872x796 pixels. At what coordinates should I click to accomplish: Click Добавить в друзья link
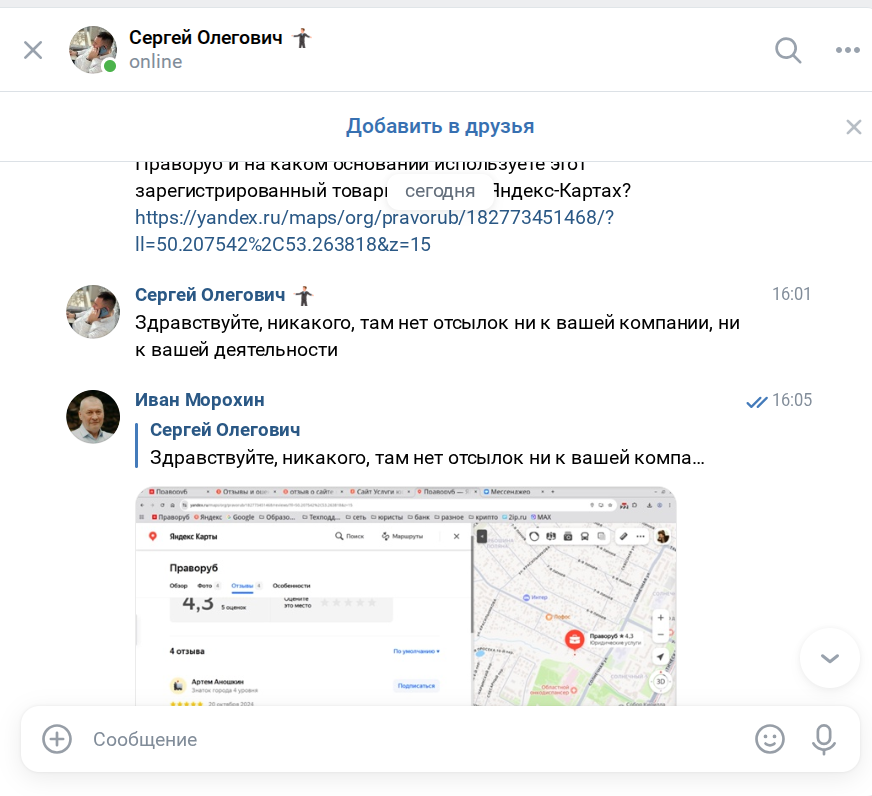[440, 126]
